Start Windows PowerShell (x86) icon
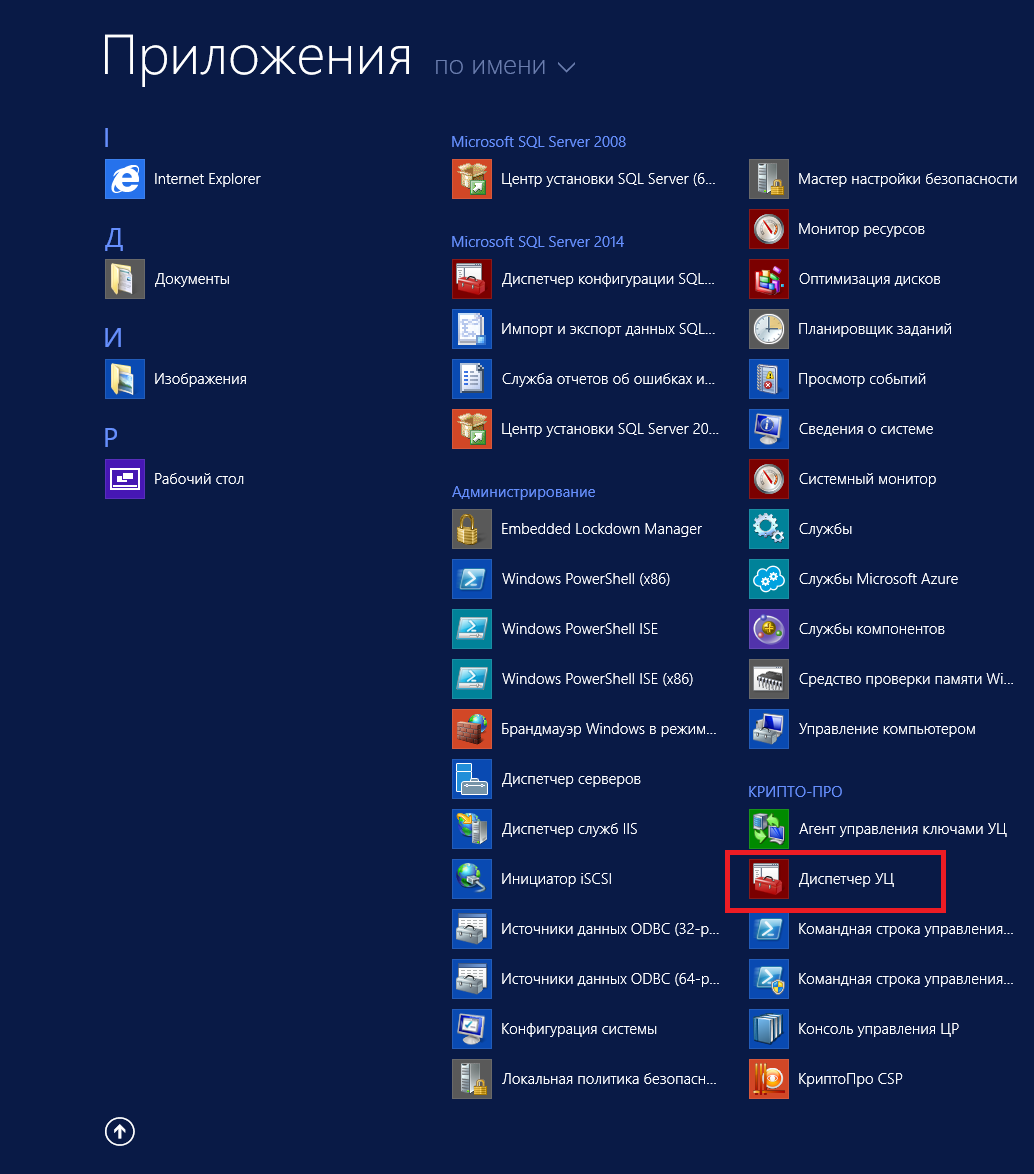 click(472, 579)
